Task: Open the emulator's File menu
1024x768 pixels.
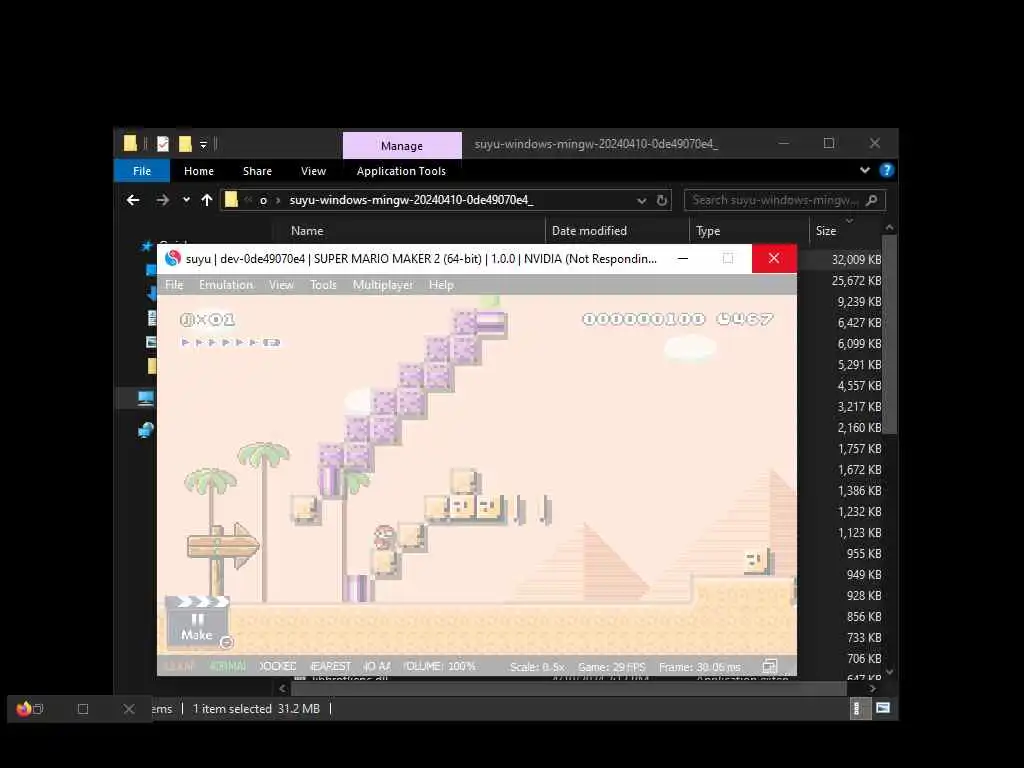Action: coord(174,285)
